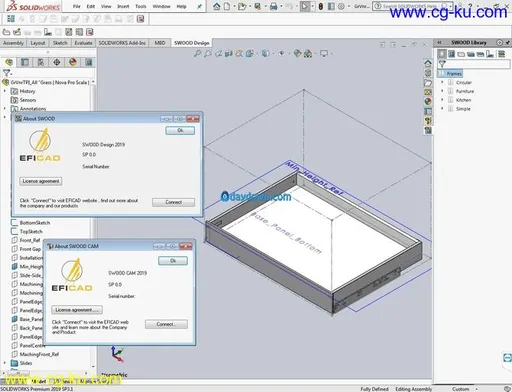Open the File Explorer task pane folder icon
The image size is (512, 392).
(x=428, y=82)
